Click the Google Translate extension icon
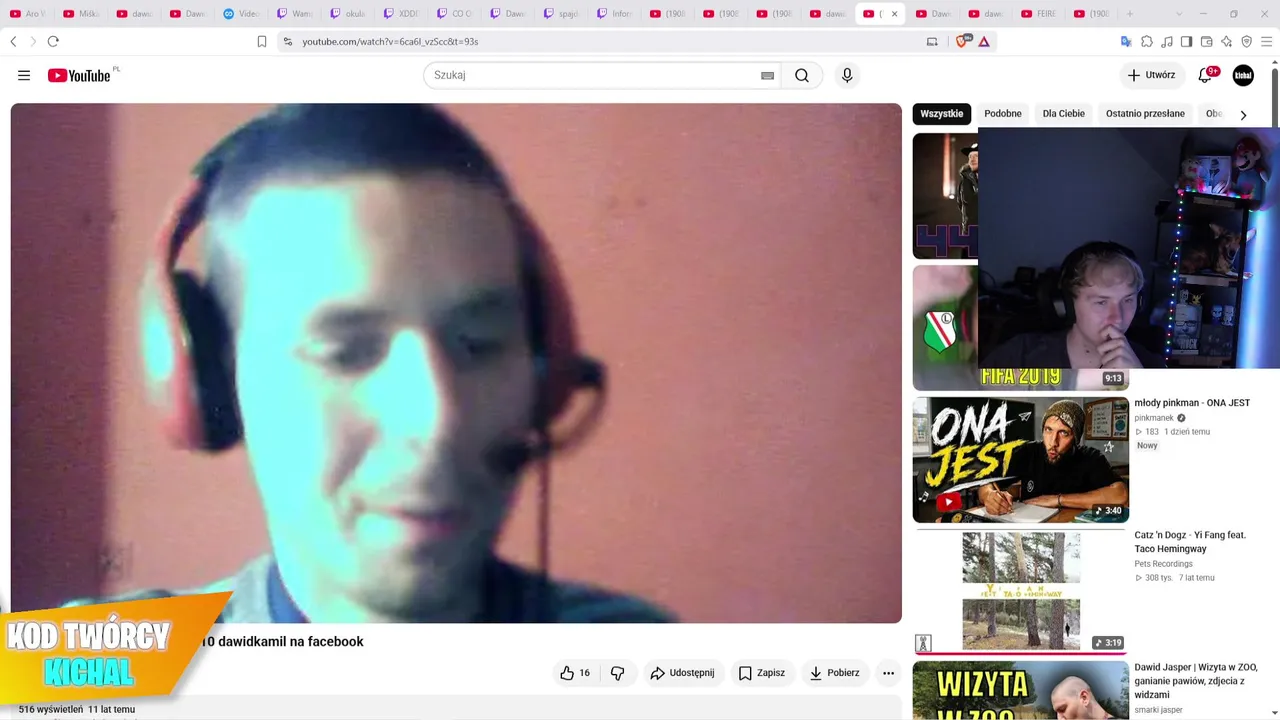Screen dimensions: 1280x720 coord(1126,41)
